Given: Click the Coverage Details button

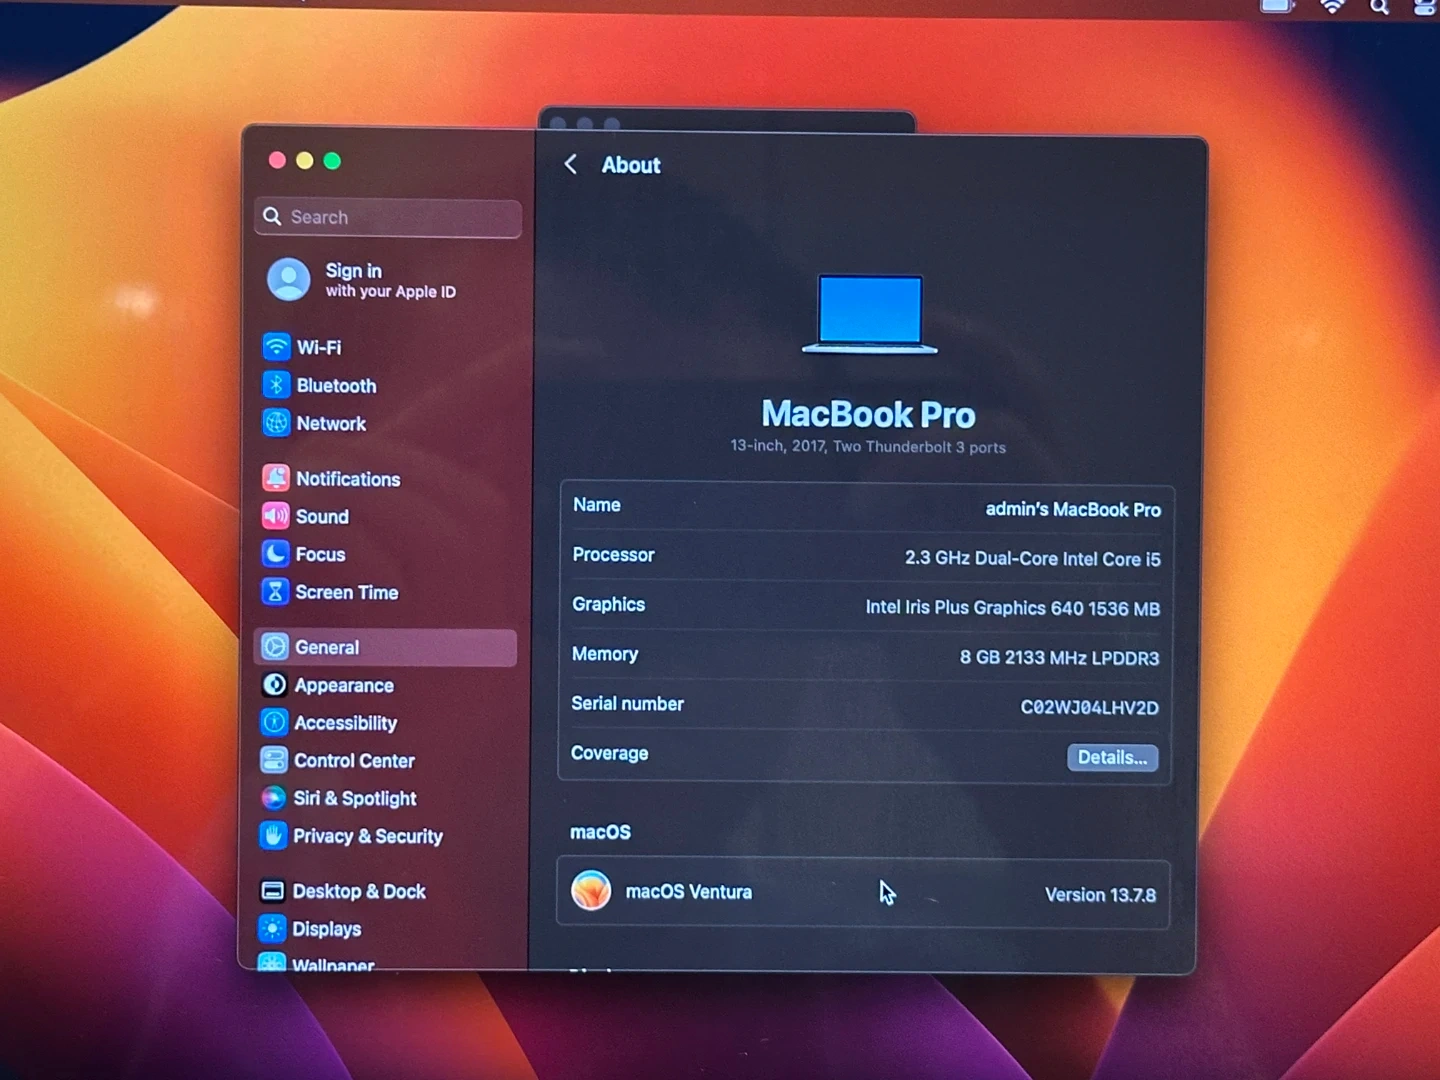Looking at the screenshot, I should click(1112, 757).
